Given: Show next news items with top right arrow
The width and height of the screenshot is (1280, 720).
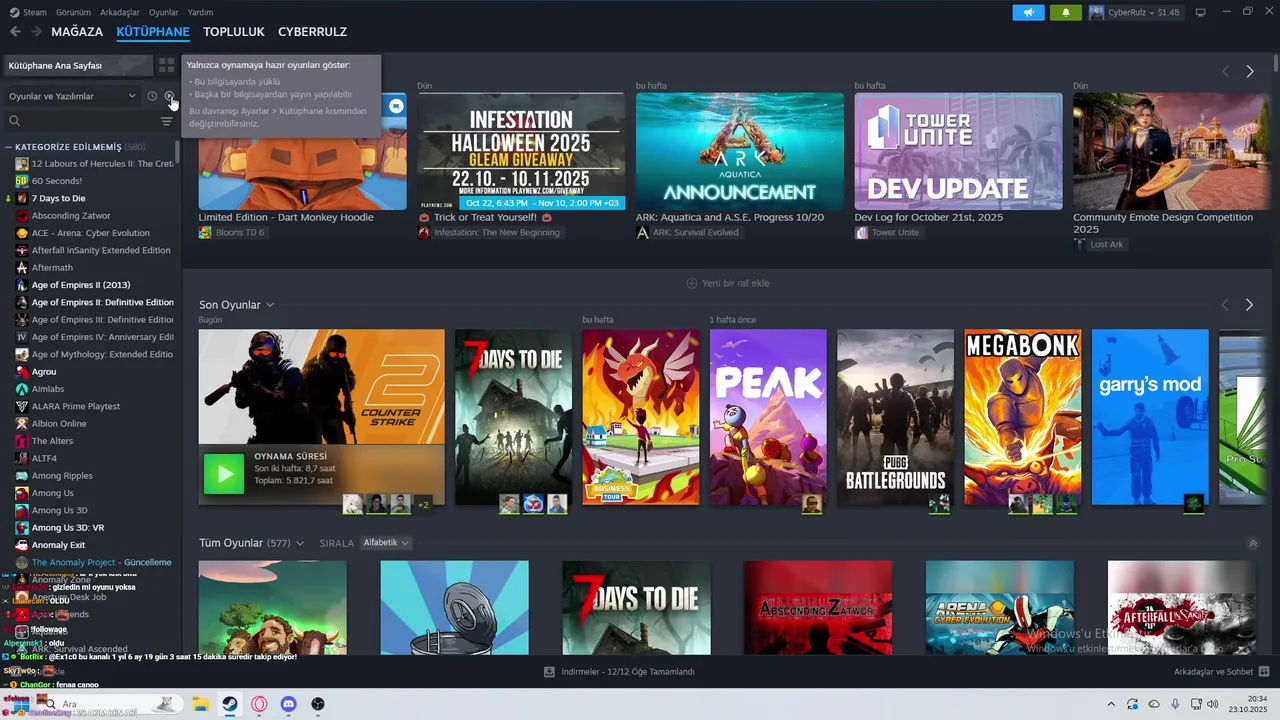Looking at the screenshot, I should coord(1250,71).
